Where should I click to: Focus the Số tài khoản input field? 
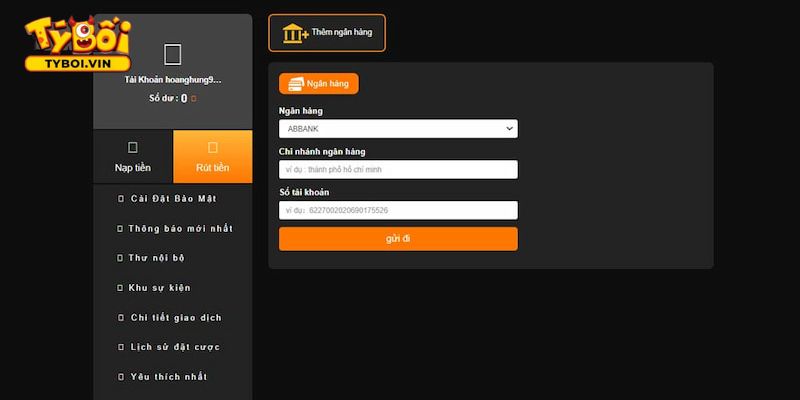coord(398,210)
